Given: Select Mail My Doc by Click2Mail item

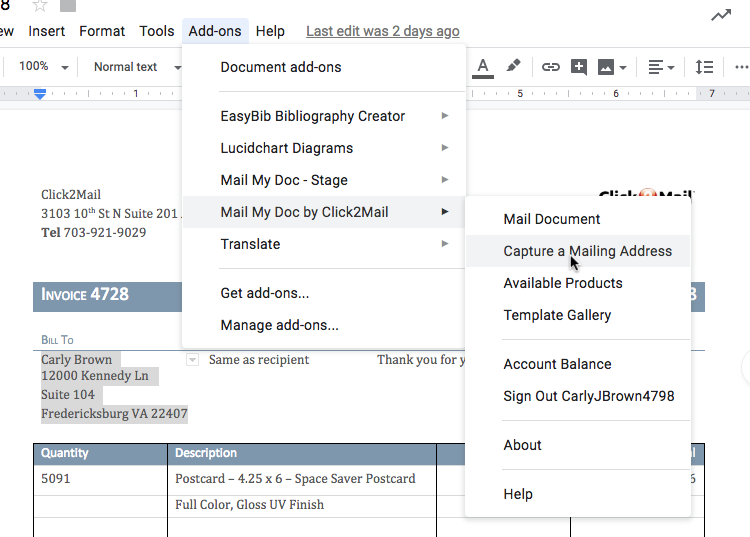Looking at the screenshot, I should click(324, 212).
